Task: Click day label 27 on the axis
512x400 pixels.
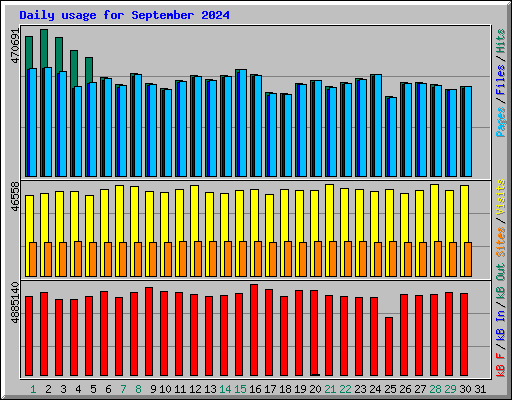Action: pos(420,389)
